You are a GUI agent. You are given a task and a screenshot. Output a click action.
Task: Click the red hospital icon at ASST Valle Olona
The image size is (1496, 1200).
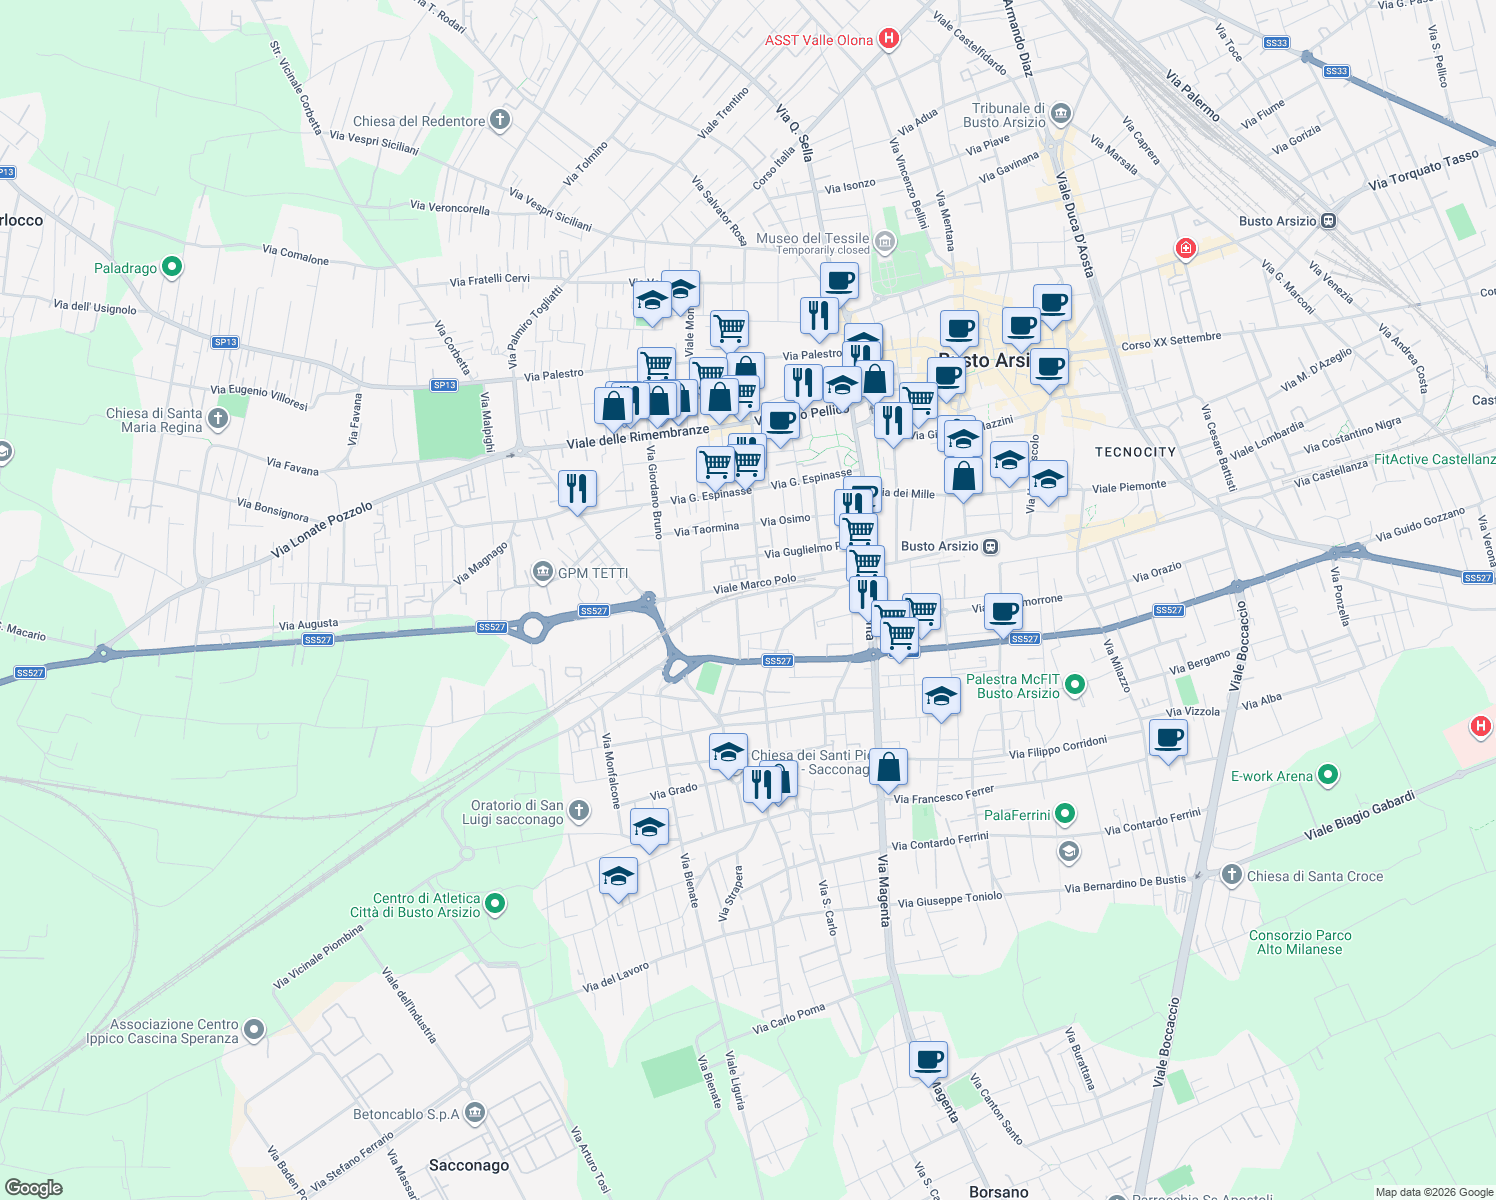[888, 38]
